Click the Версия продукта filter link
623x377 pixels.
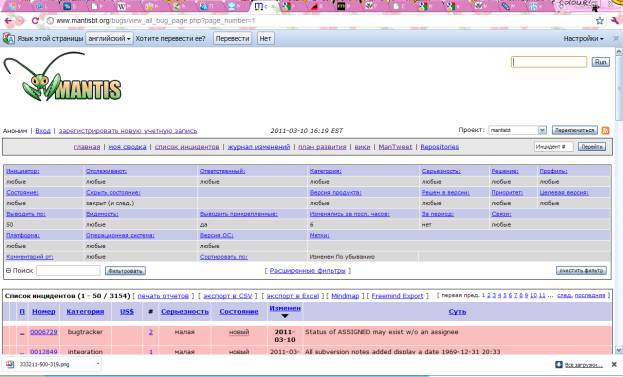[335, 193]
